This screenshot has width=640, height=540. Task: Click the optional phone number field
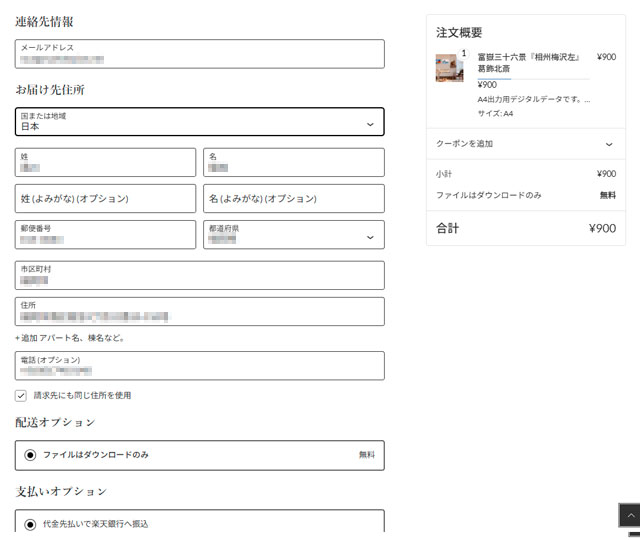tap(200, 366)
